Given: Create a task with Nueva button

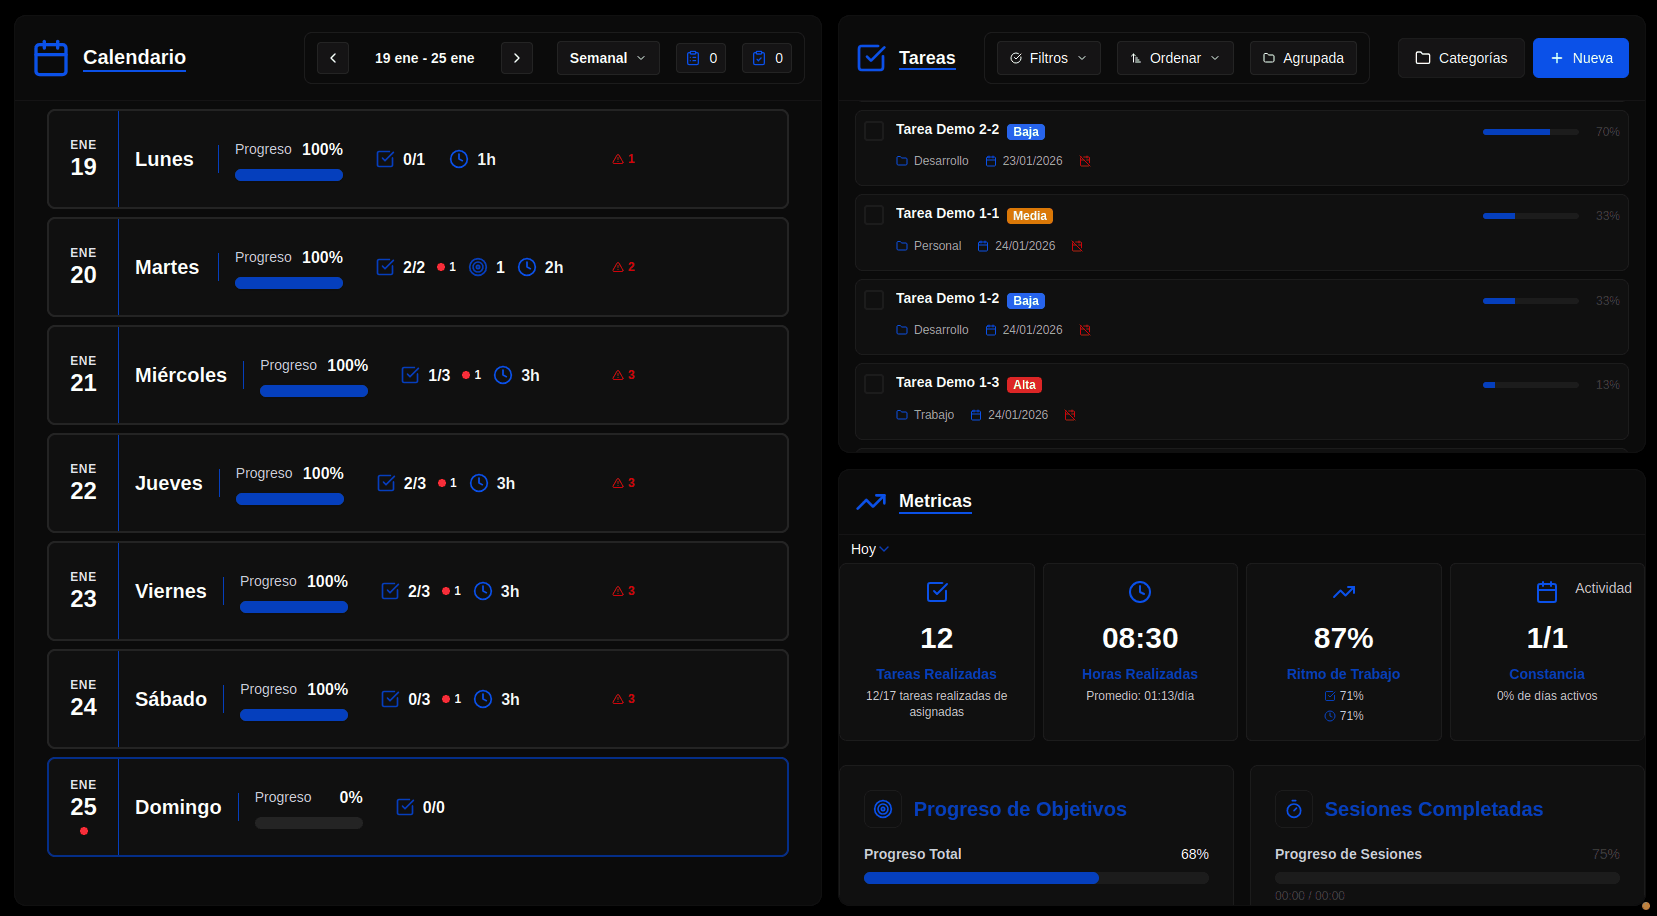Looking at the screenshot, I should (1580, 58).
